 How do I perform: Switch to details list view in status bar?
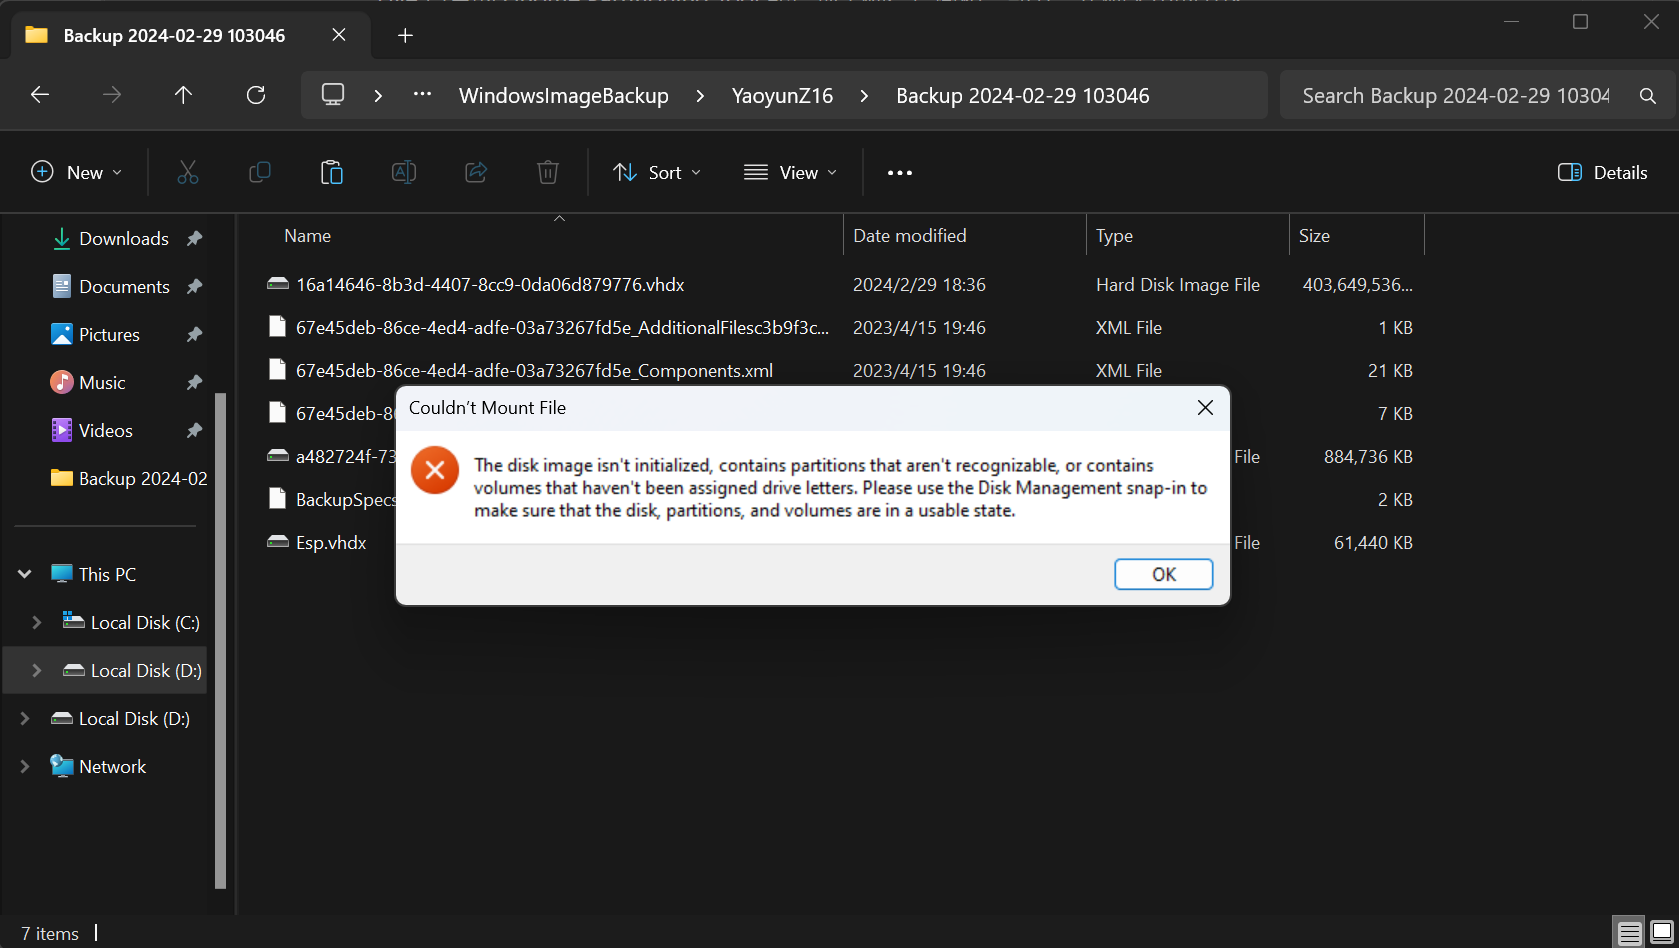1629,933
